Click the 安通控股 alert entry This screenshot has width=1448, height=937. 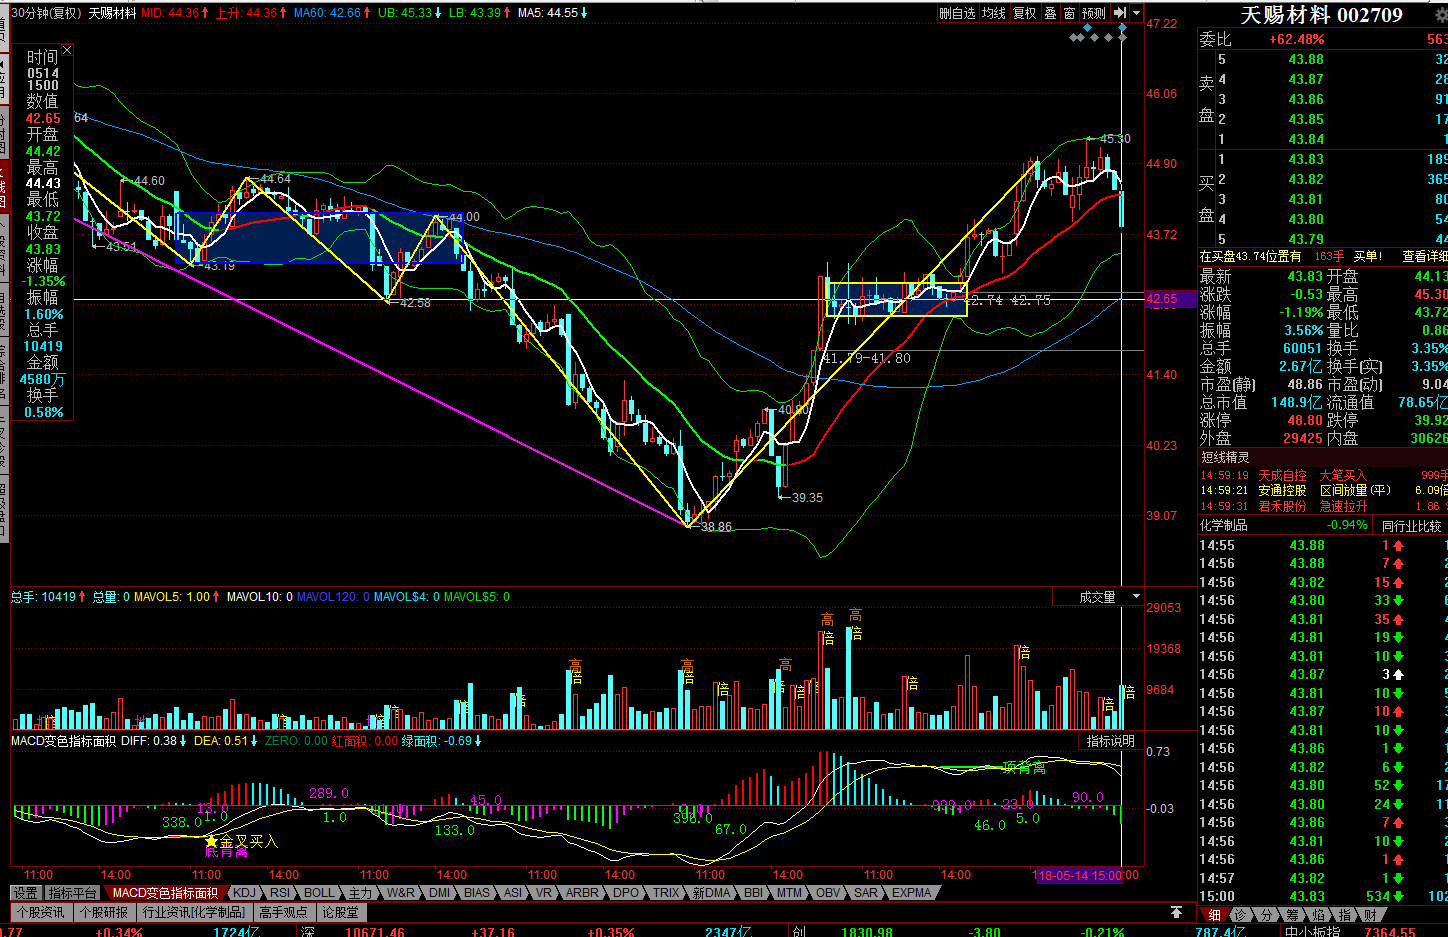[1282, 491]
